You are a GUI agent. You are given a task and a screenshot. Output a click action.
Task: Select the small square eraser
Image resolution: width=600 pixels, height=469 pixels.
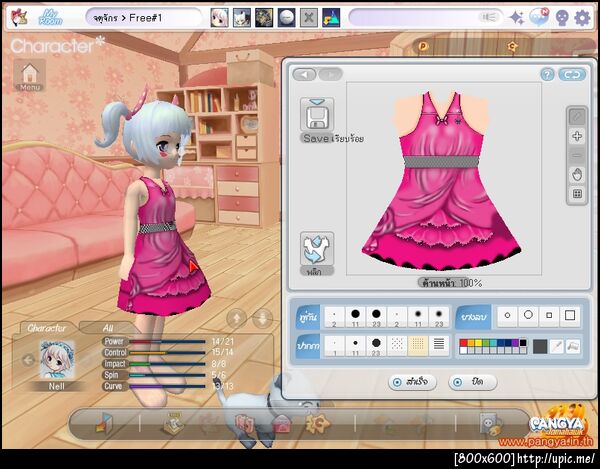(549, 316)
